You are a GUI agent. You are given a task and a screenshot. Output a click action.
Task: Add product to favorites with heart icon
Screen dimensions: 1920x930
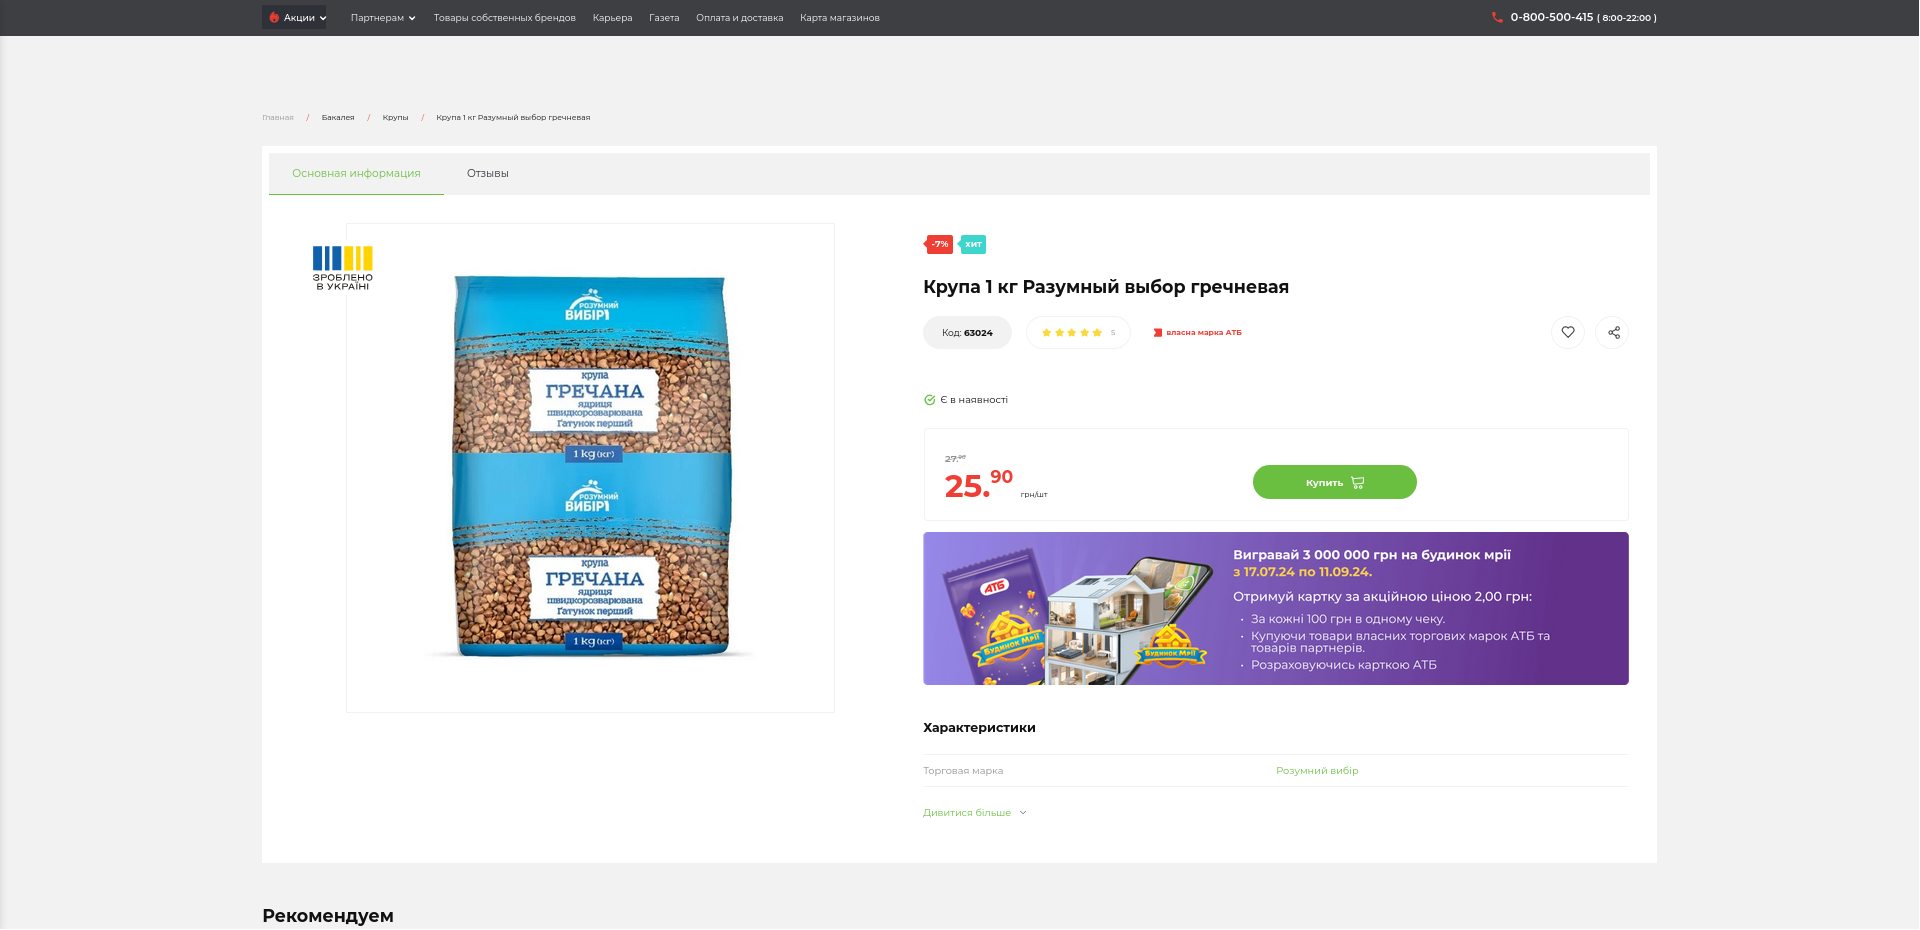pos(1568,332)
